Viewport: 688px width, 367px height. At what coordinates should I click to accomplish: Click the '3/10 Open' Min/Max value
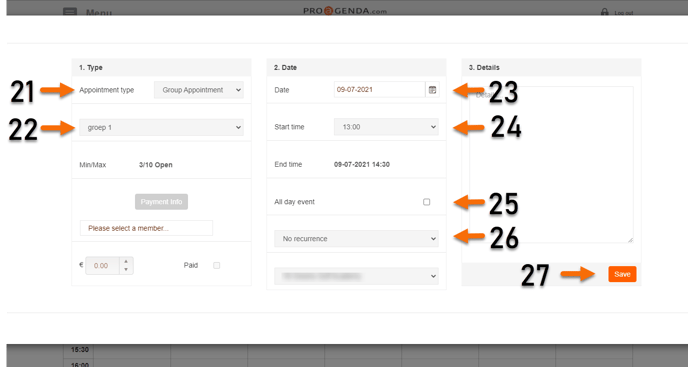[156, 165]
